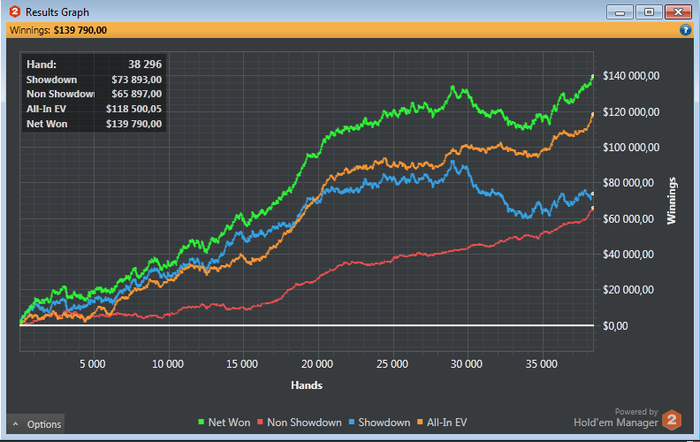Click the green Net Won color square
This screenshot has width=700, height=442.
click(201, 422)
